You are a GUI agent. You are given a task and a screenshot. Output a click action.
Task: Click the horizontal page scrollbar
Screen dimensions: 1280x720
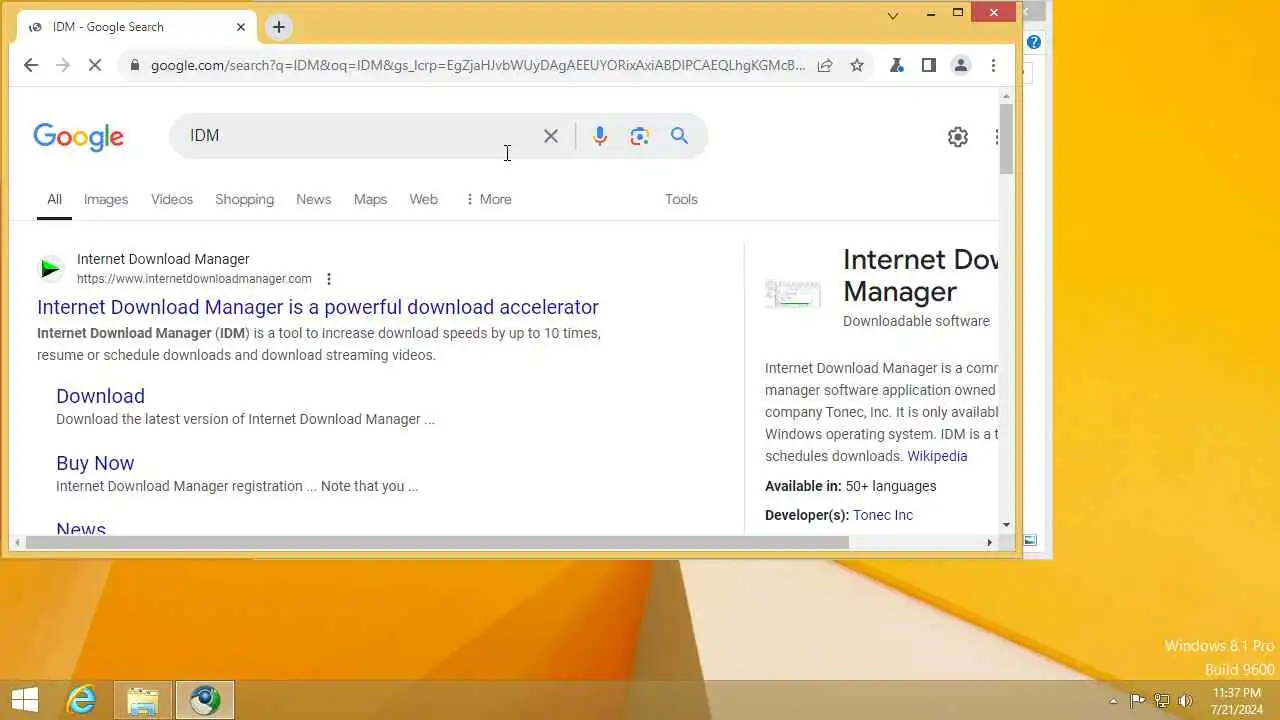click(x=437, y=542)
